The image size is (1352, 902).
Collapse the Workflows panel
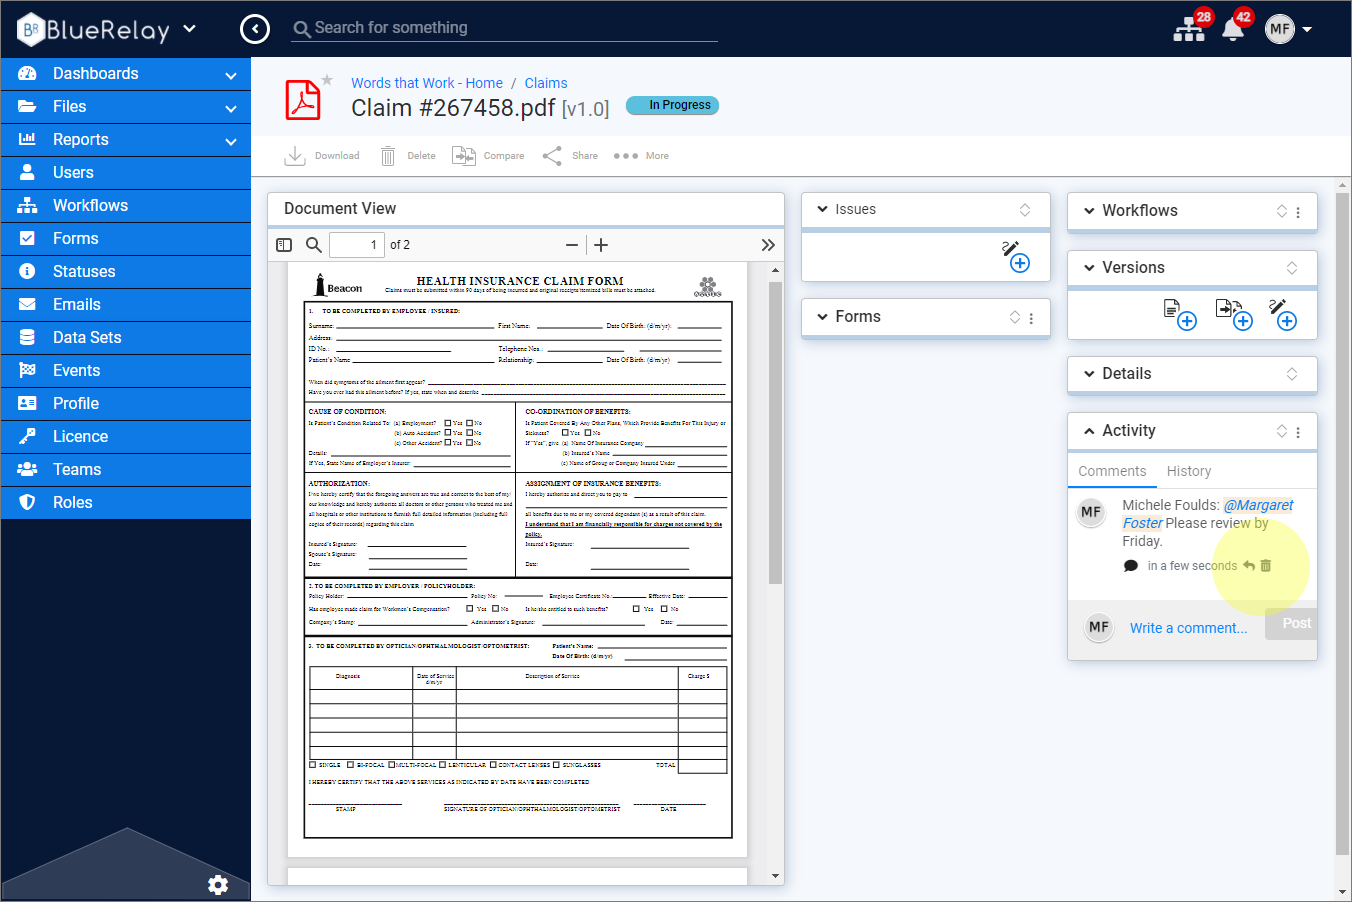coord(1089,211)
